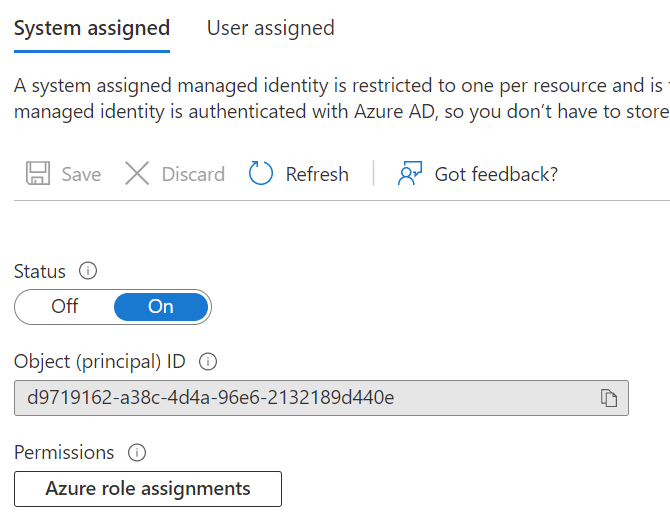Click inside the Object (principal) ID field

point(300,398)
